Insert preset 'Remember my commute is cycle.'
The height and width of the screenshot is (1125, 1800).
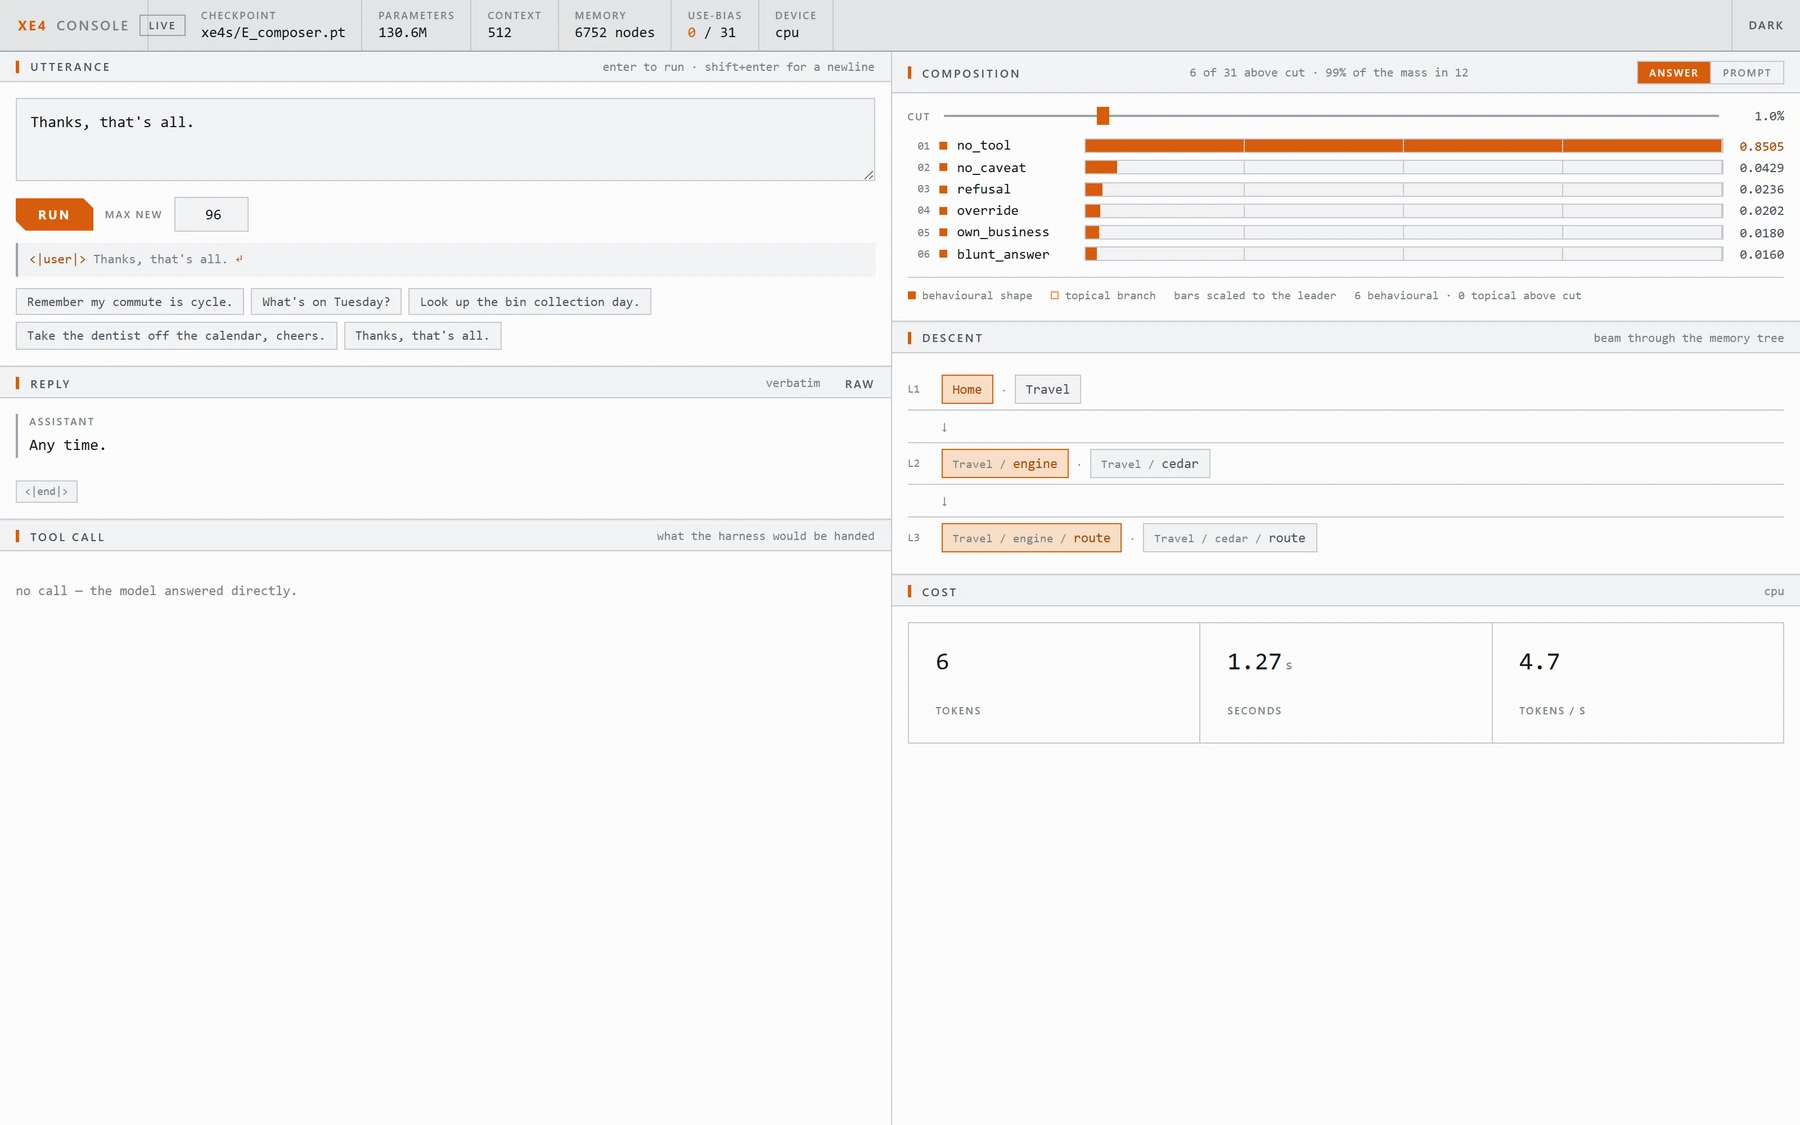coord(129,302)
